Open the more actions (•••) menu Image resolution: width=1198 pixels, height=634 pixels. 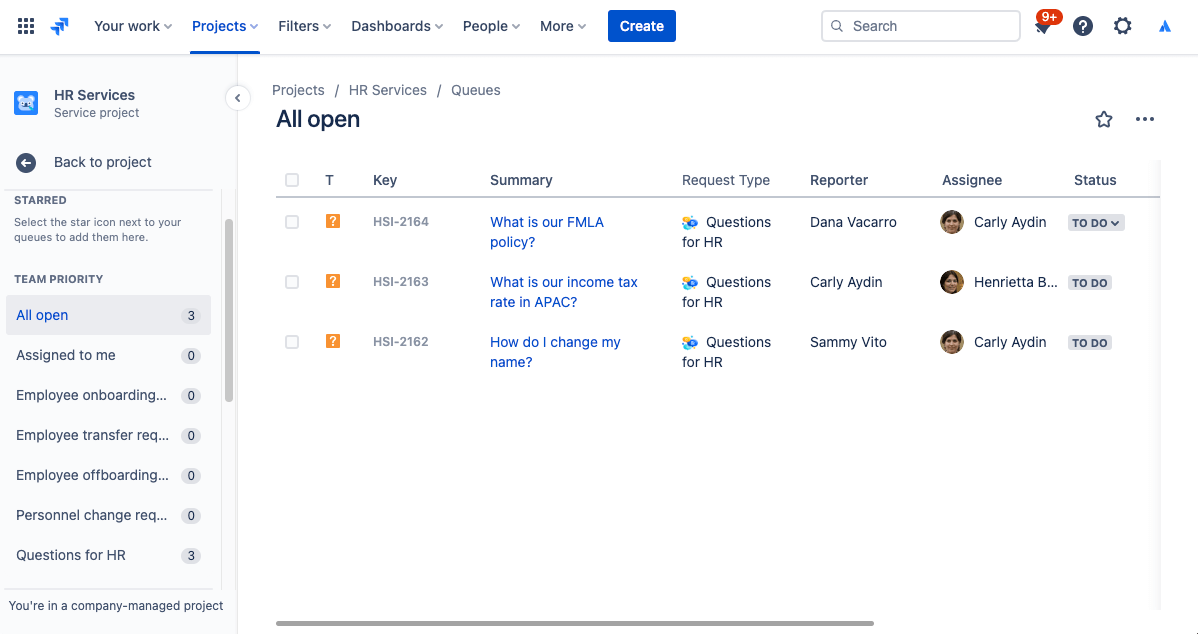(x=1145, y=119)
